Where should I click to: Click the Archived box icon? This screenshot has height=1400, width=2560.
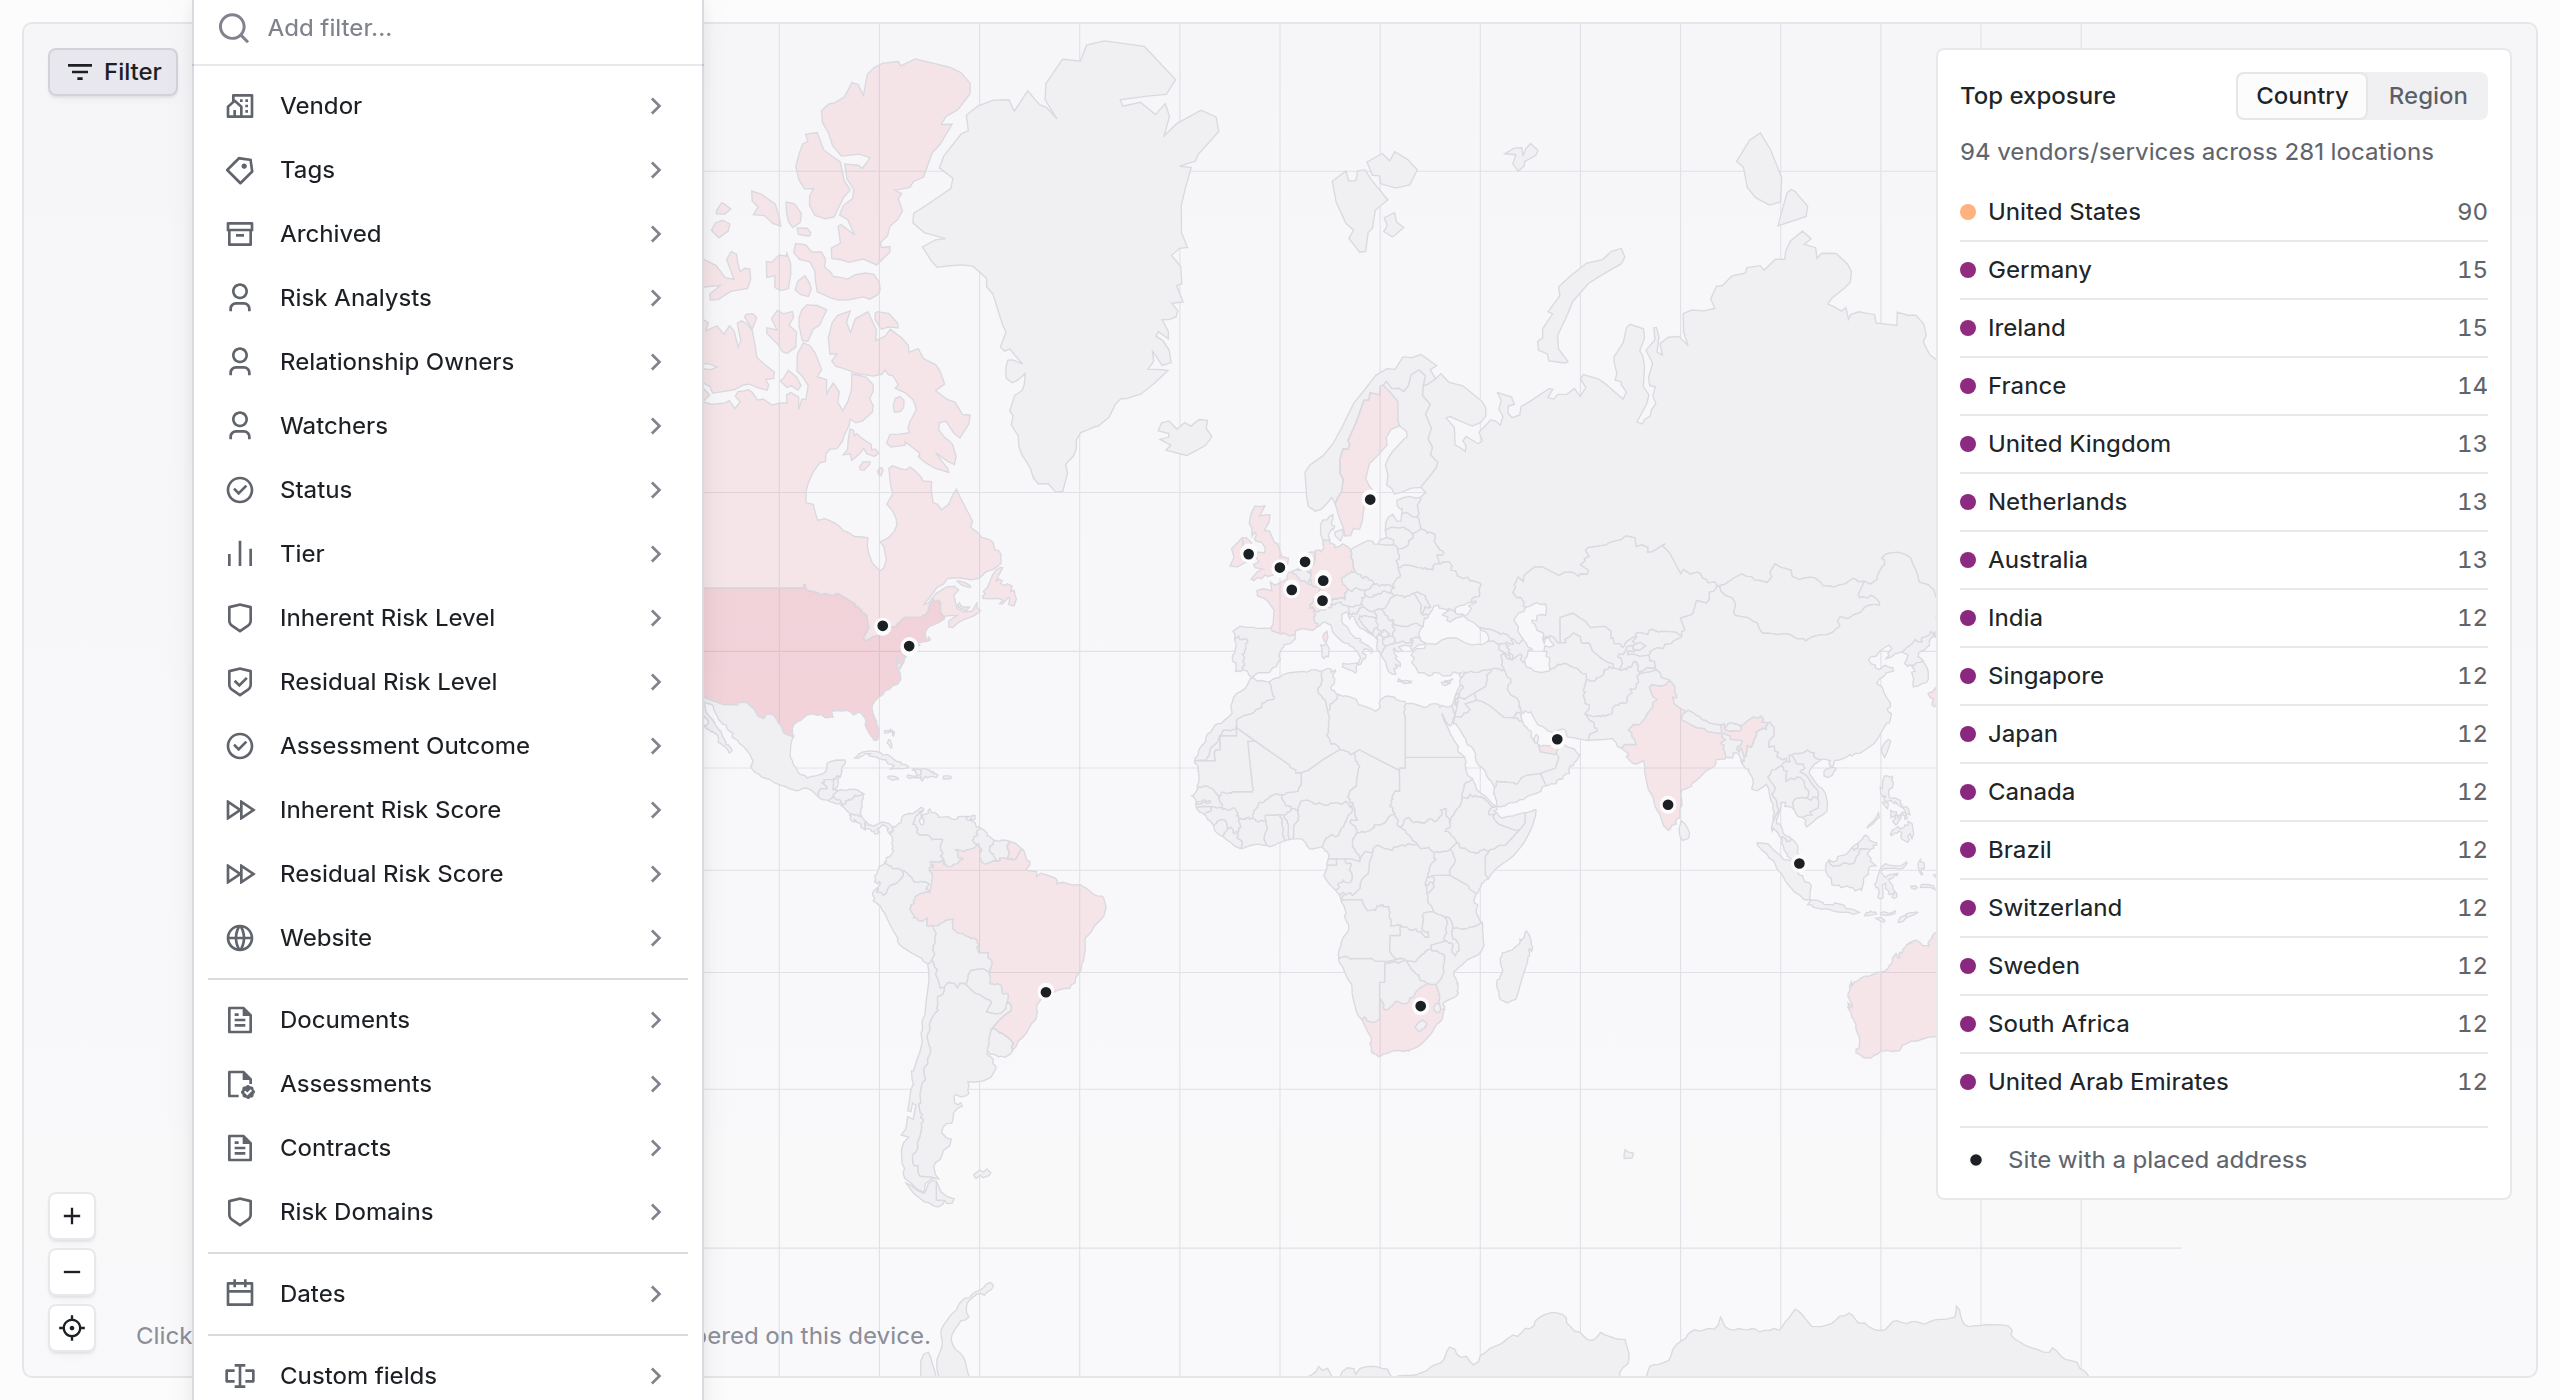coord(240,234)
